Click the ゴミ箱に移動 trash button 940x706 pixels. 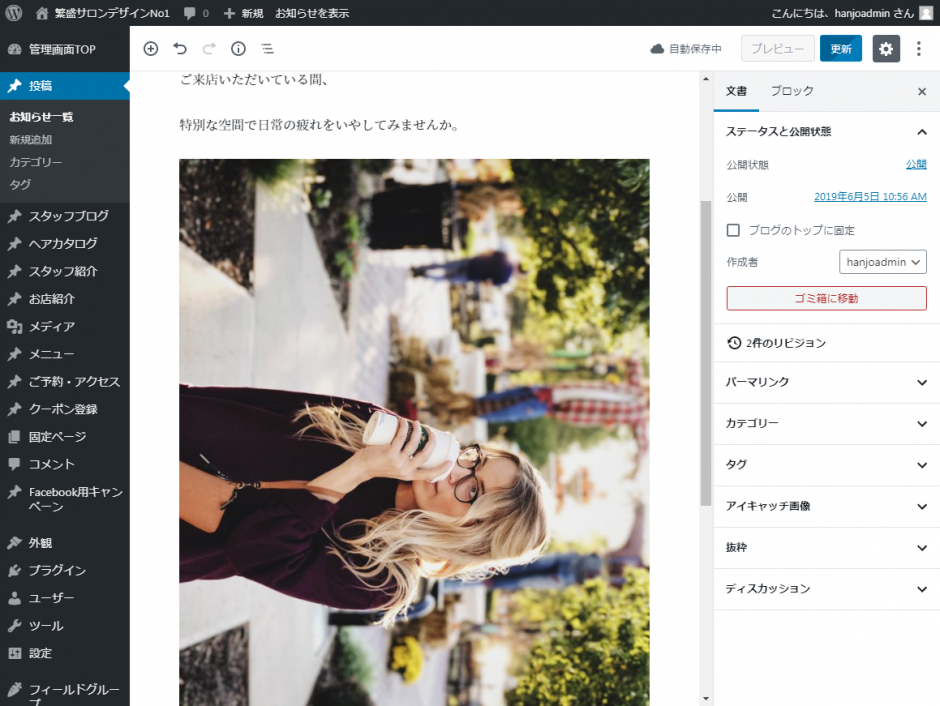tap(826, 298)
